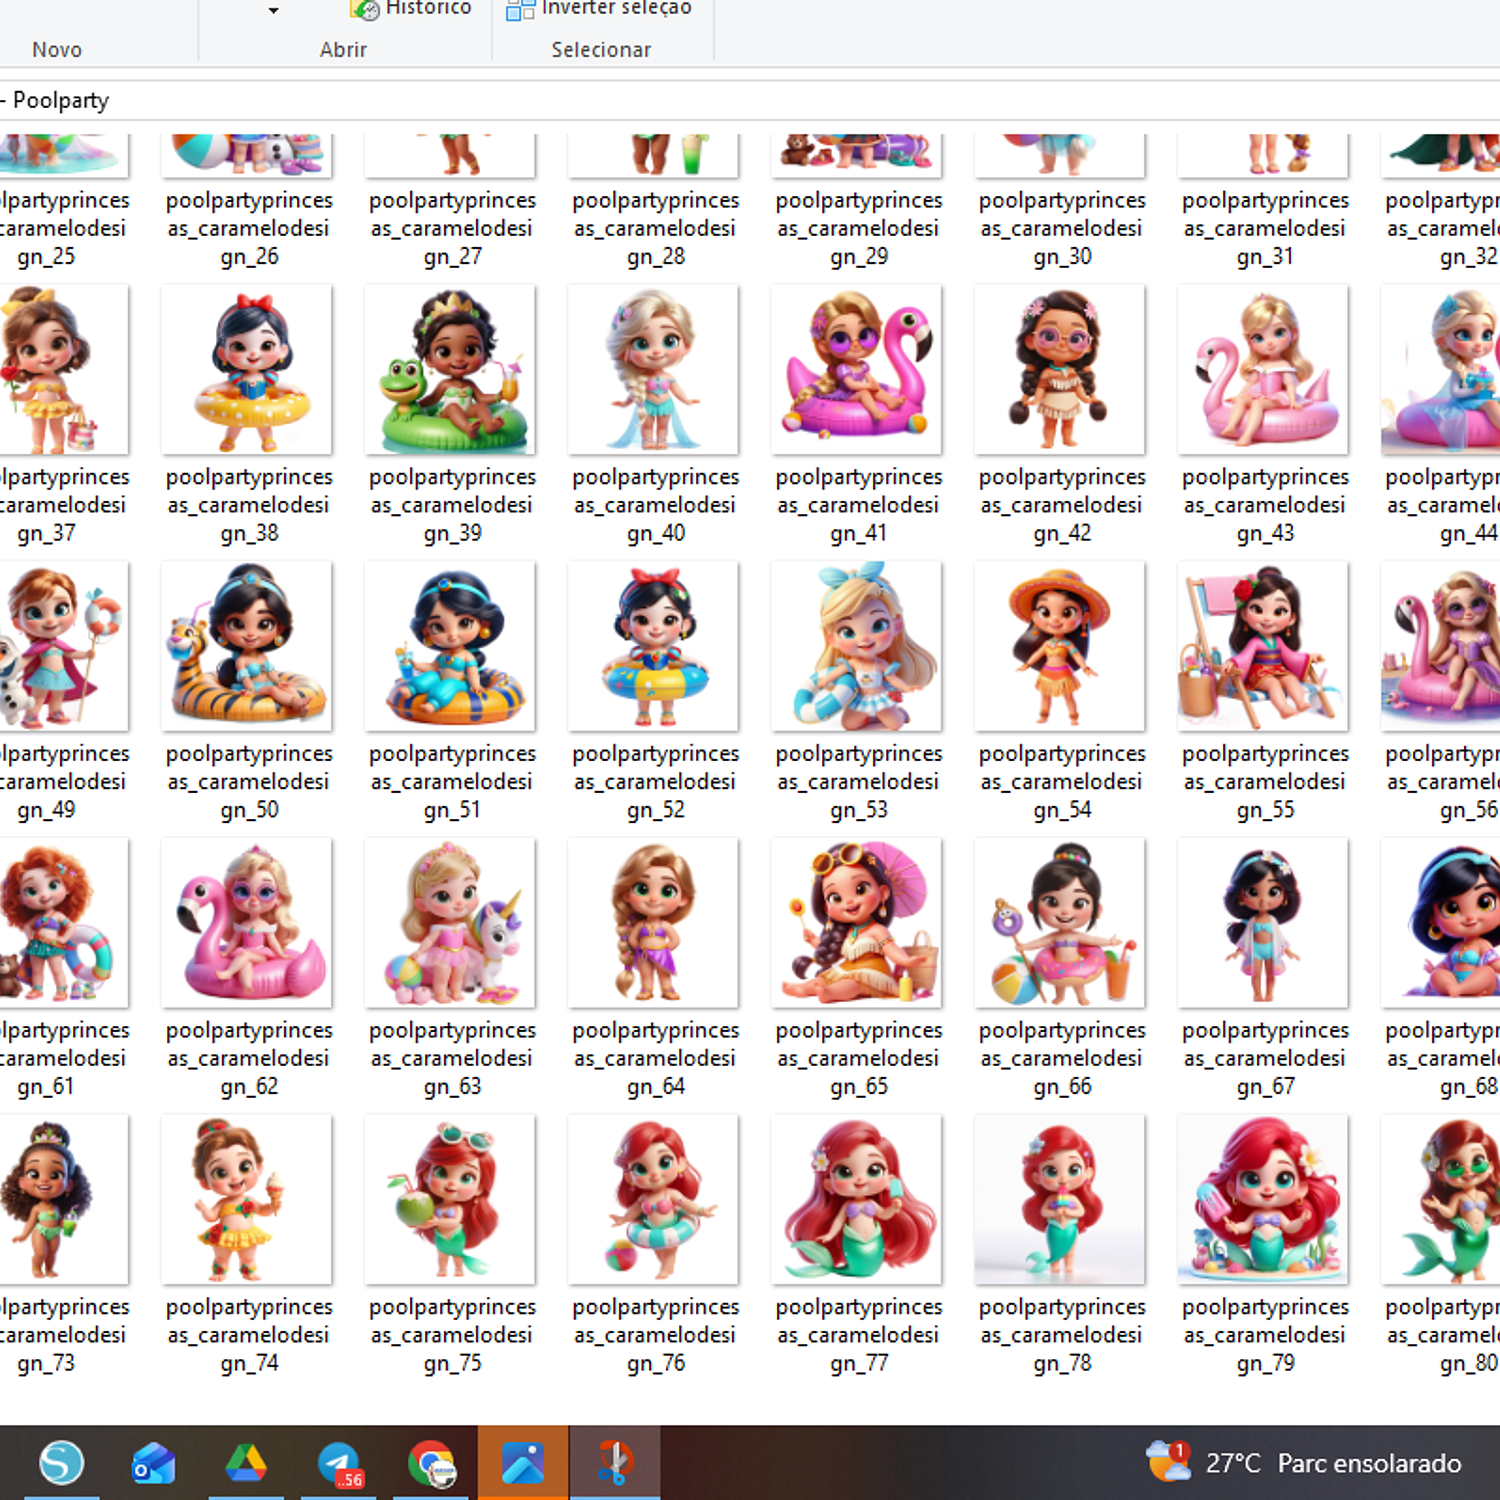This screenshot has height=1500, width=1500.
Task: Expand the dropdown arrow in Abrir group
Action: [273, 11]
